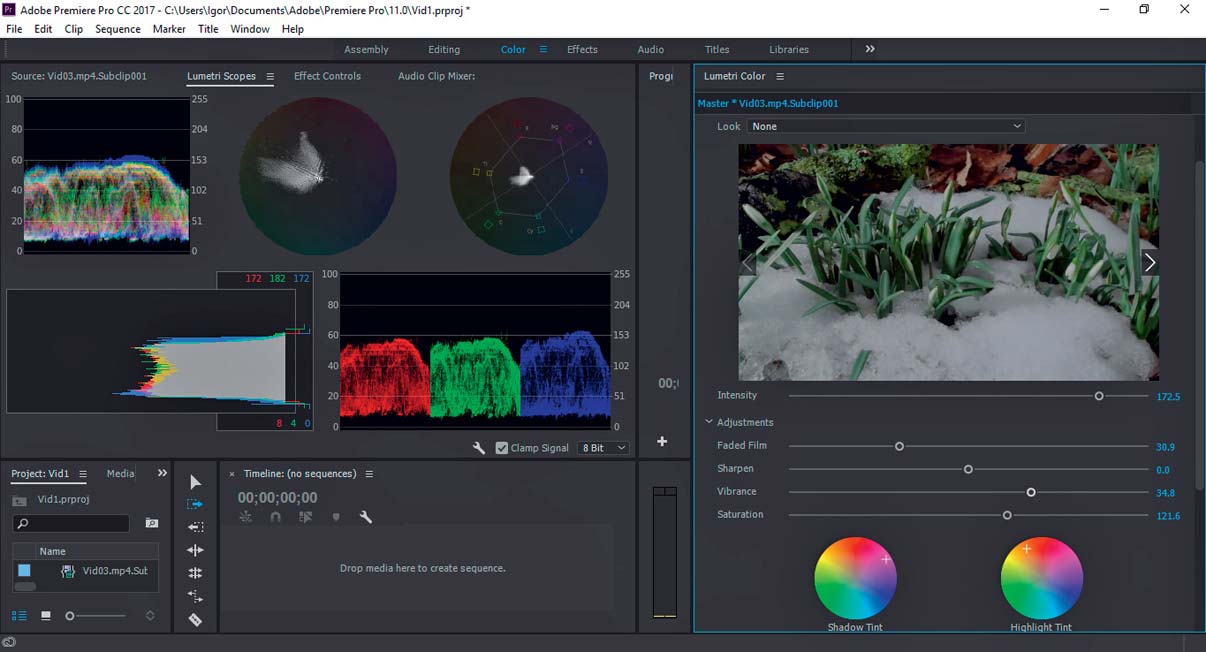Select the Razor tool
1206x652 pixels.
tap(195, 619)
